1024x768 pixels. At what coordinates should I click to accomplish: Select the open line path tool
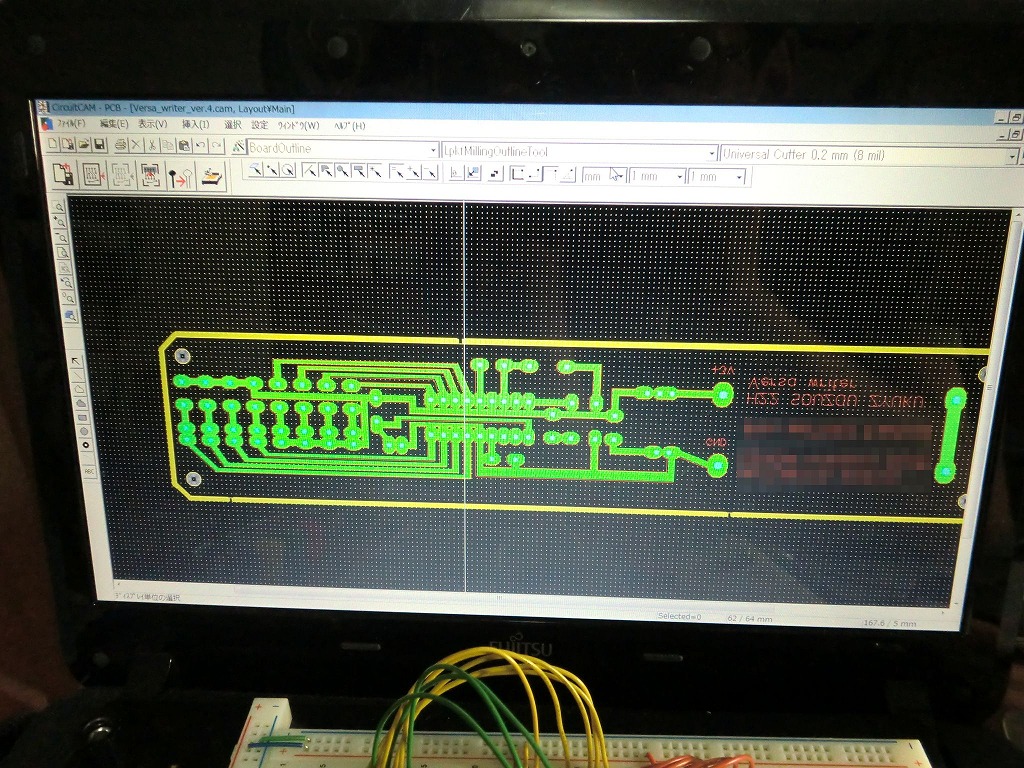(78, 376)
